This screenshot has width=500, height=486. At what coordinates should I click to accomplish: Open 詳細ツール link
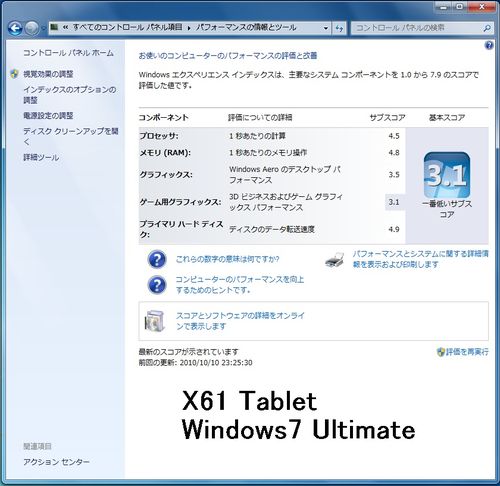click(41, 157)
